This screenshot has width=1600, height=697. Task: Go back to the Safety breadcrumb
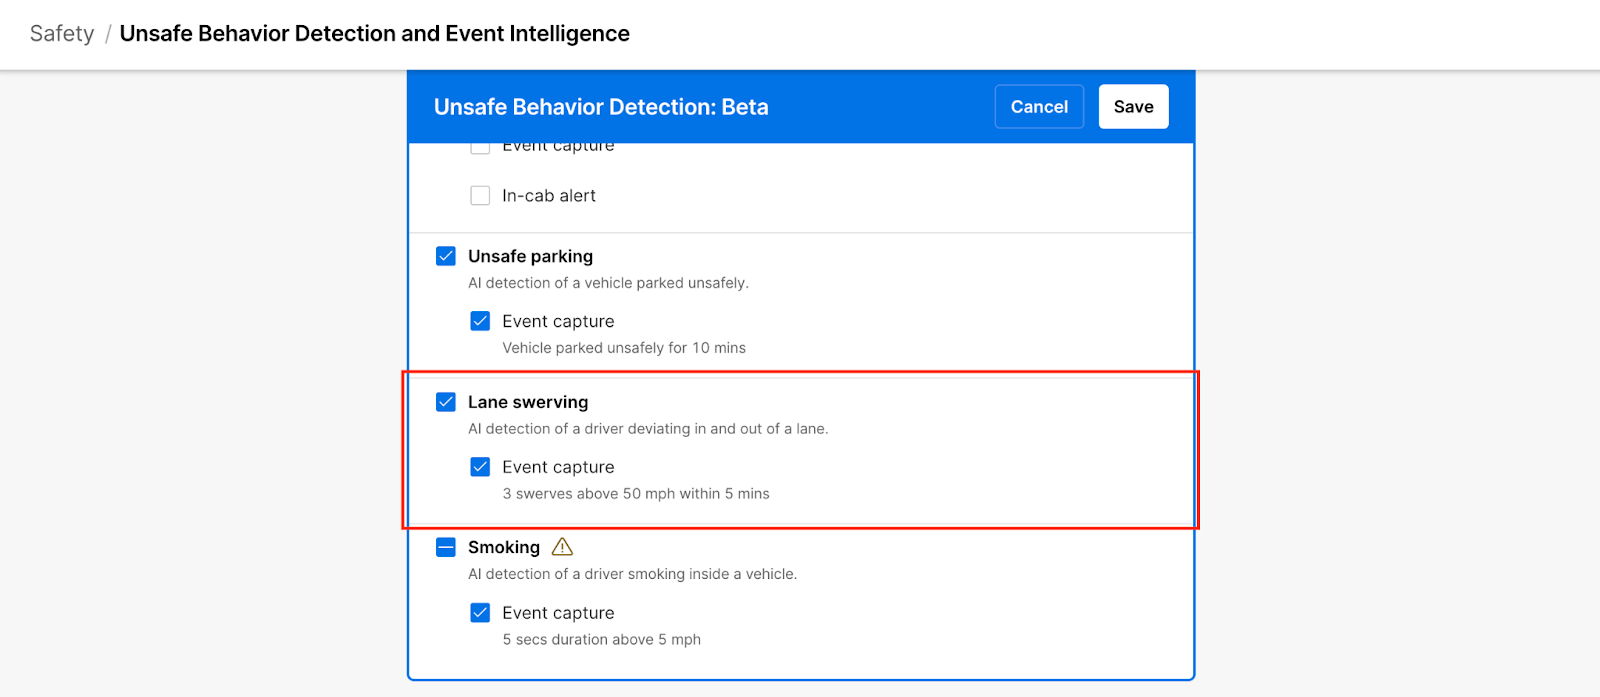62,34
